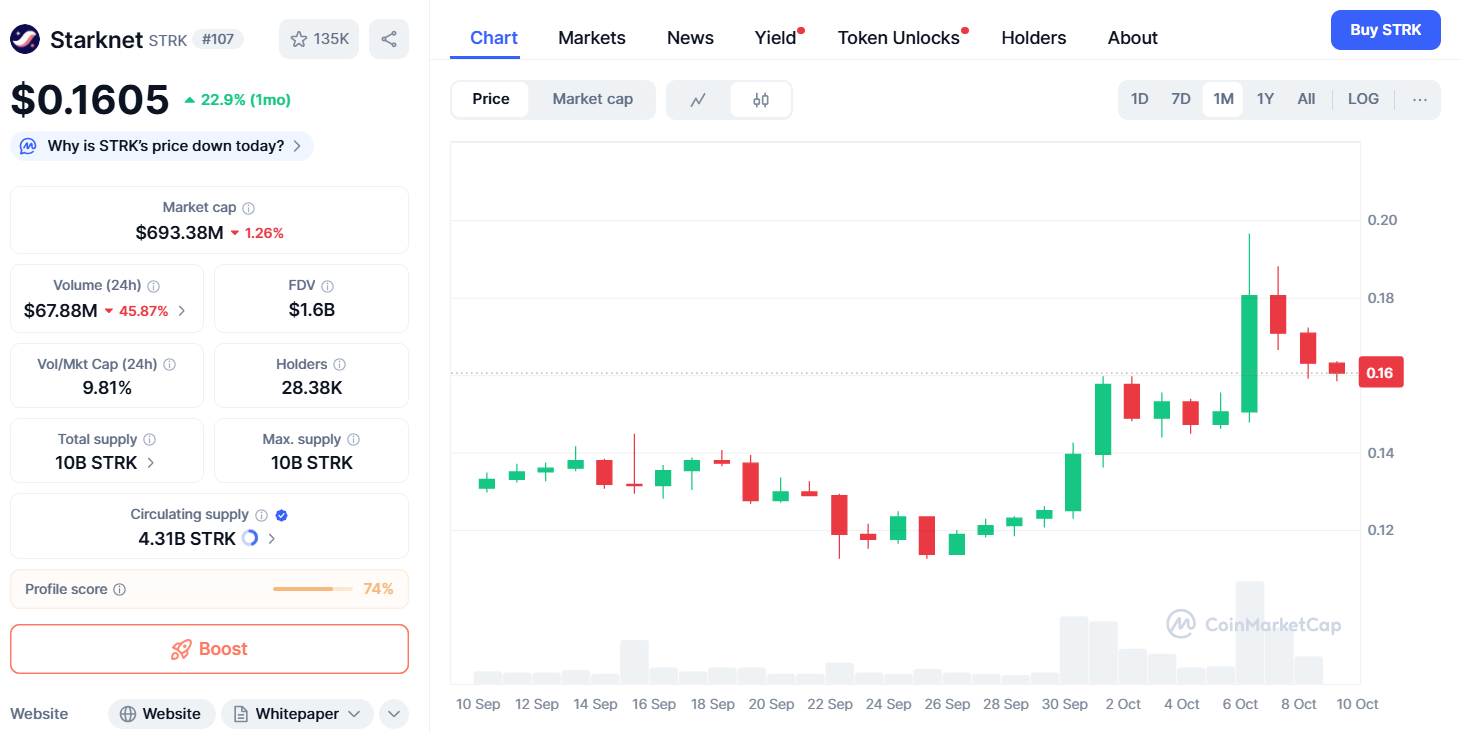Switch to line chart view icon
Screen dimensions: 1461x734
coord(699,100)
